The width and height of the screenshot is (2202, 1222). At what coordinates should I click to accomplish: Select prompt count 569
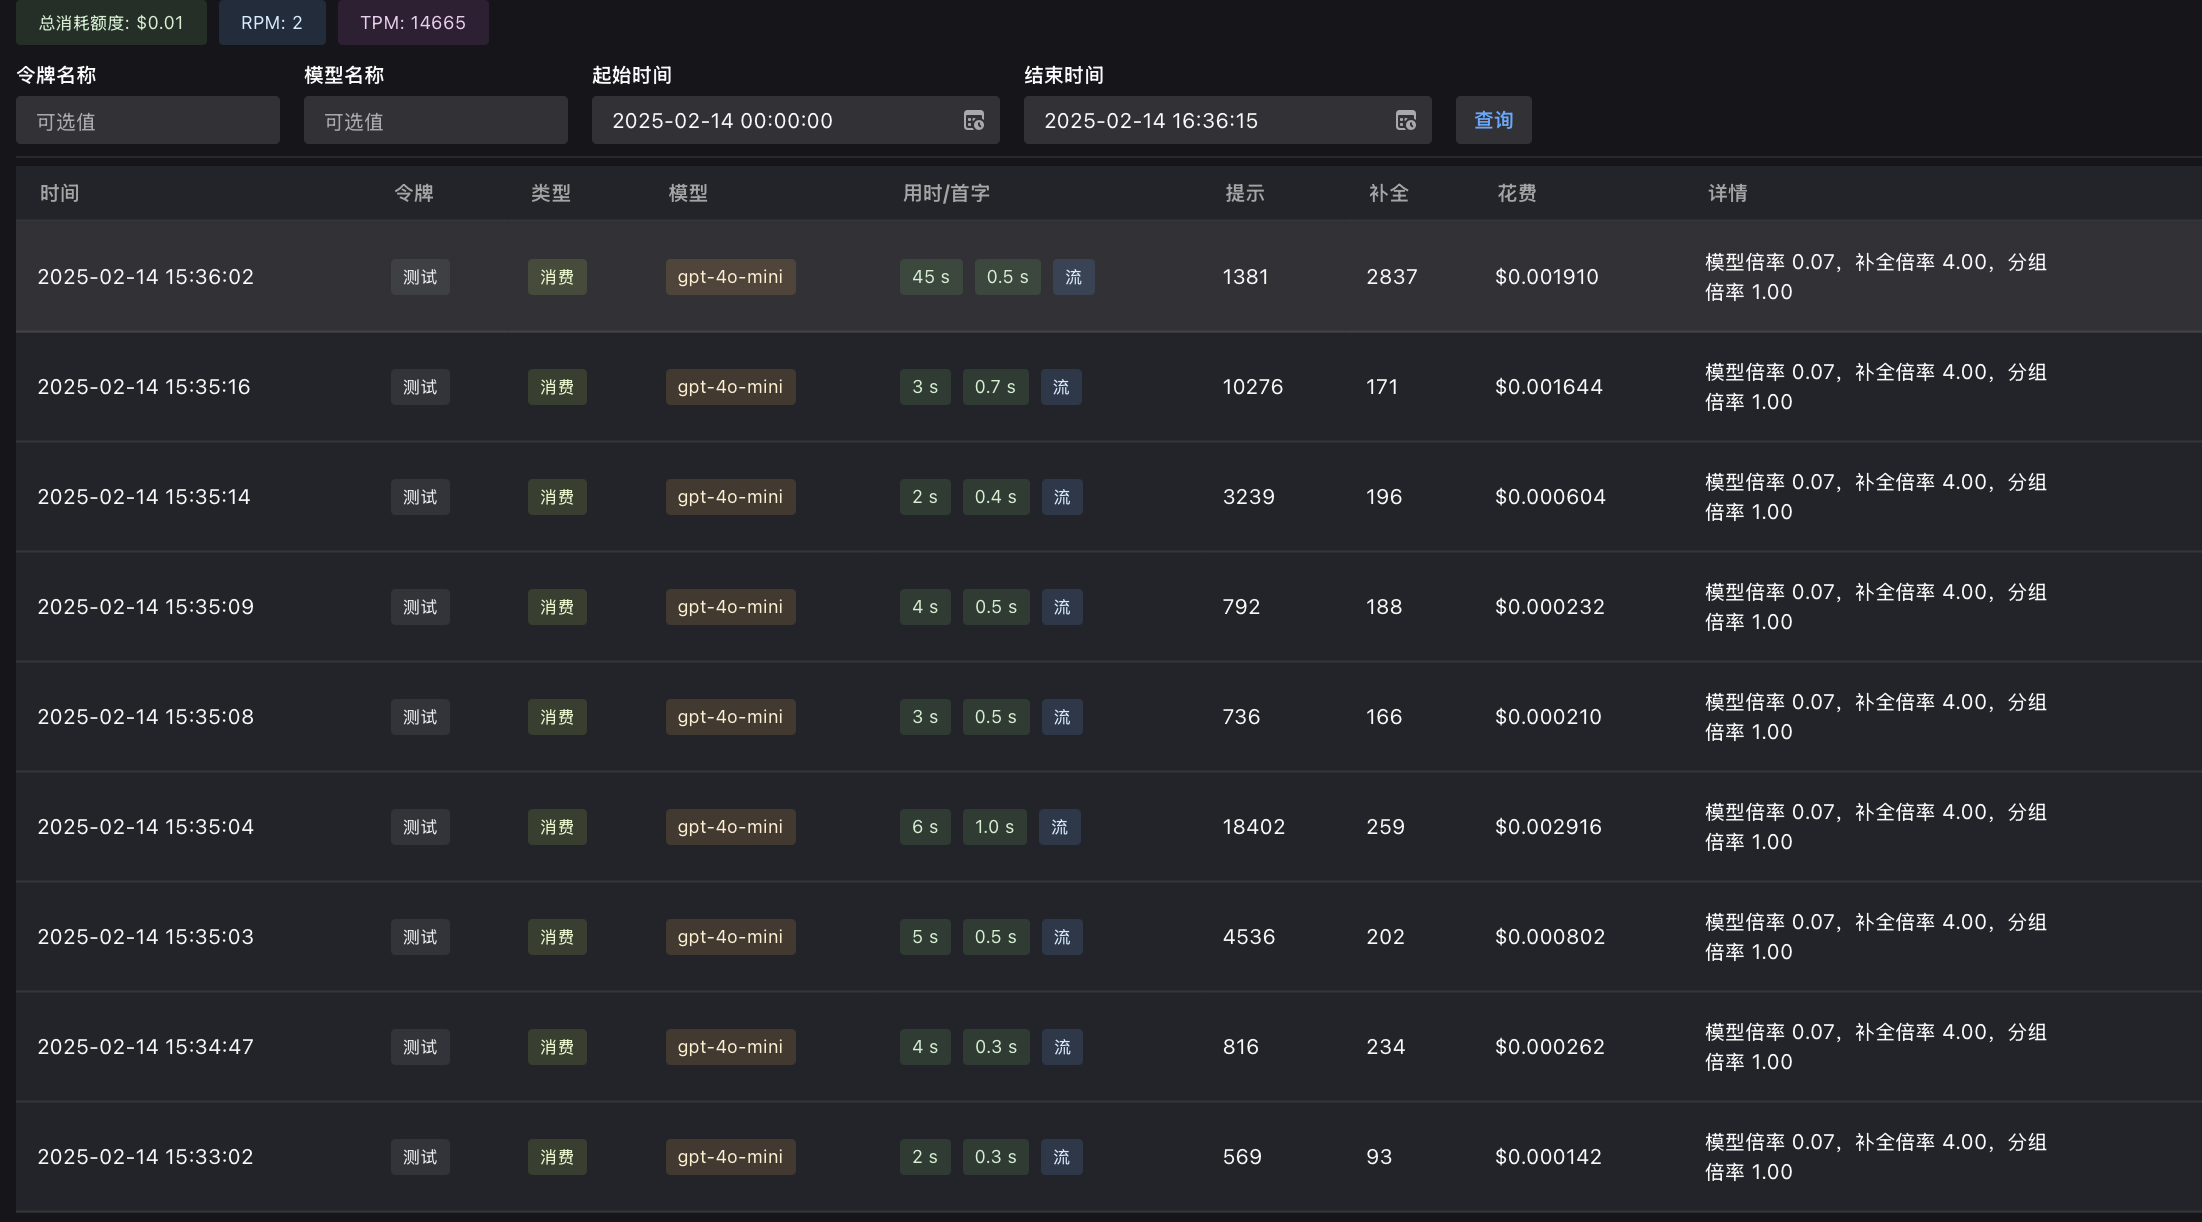pyautogui.click(x=1242, y=1157)
